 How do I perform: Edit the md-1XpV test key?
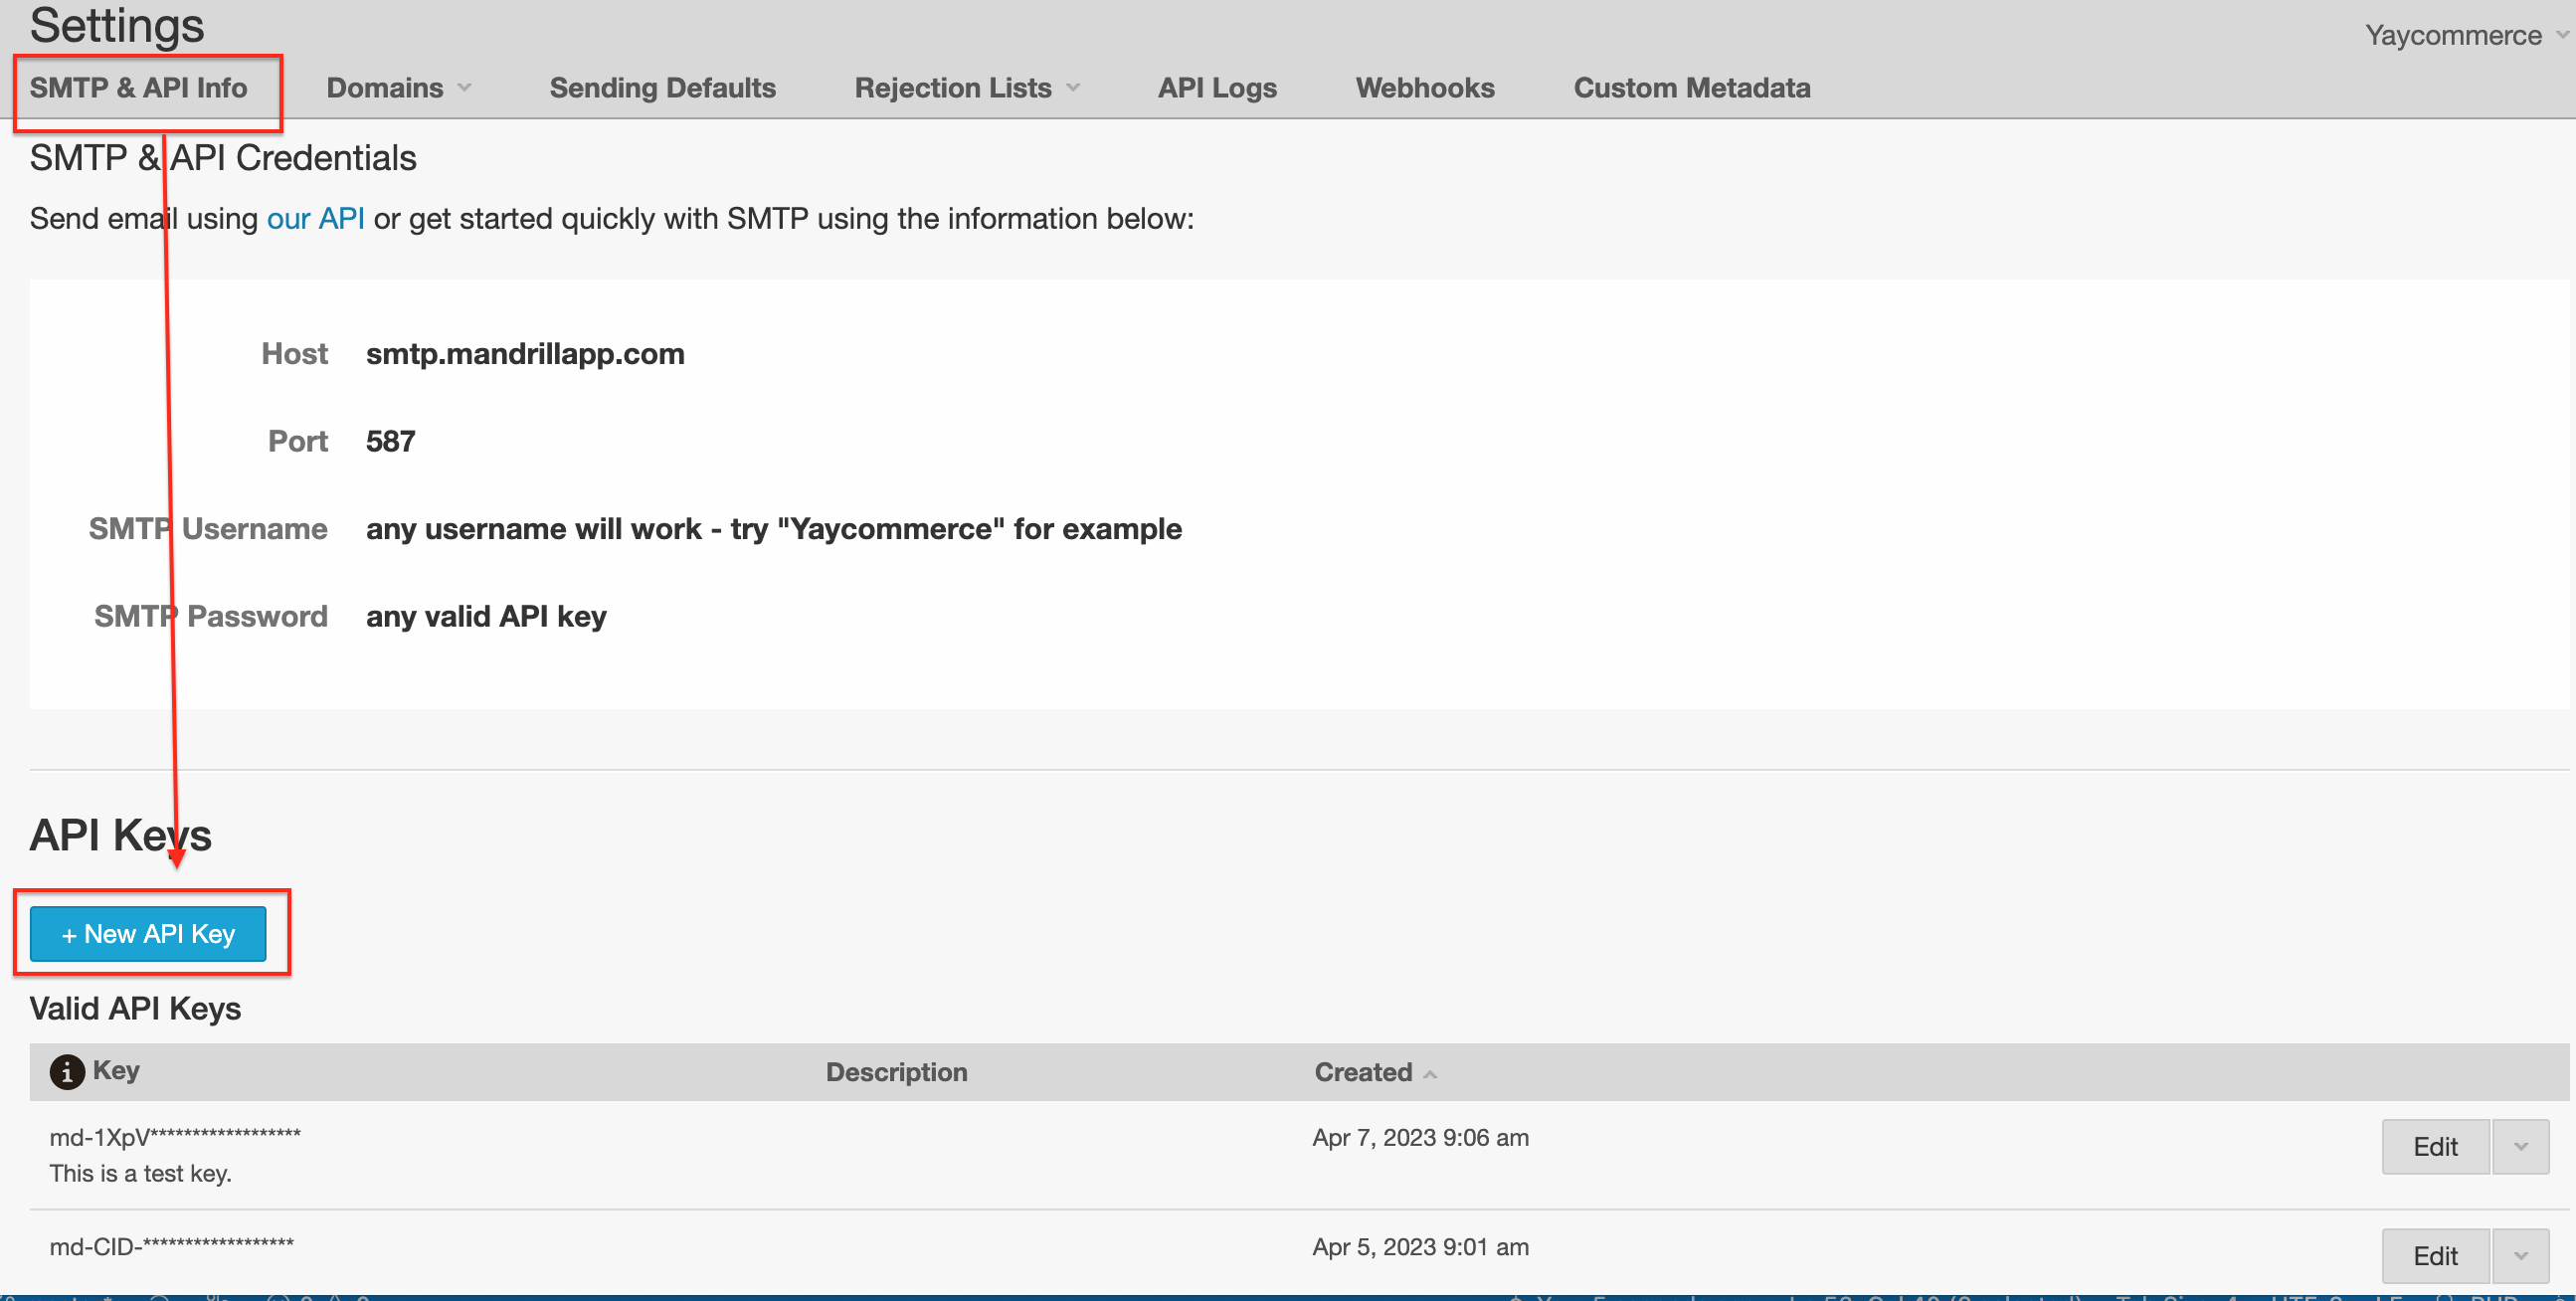pos(2434,1146)
